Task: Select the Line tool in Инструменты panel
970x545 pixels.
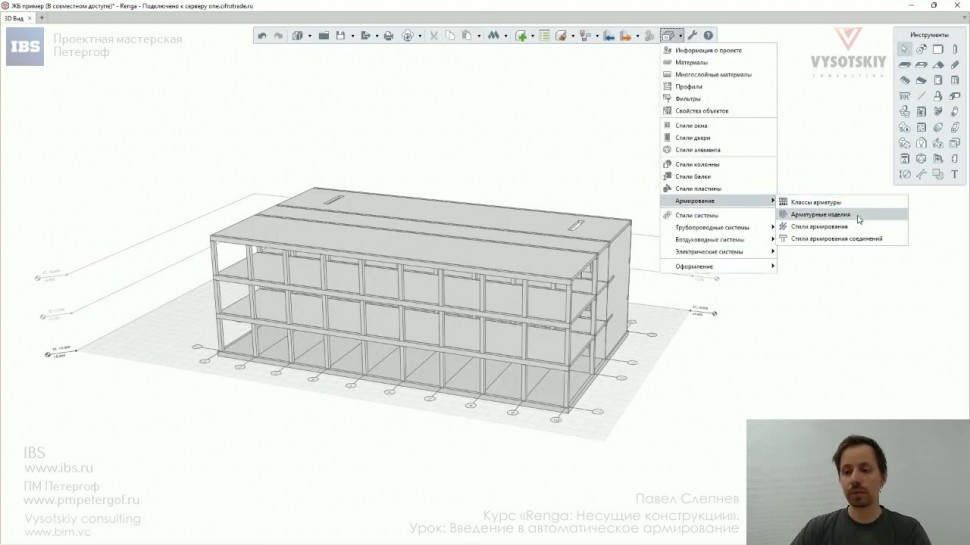Action: point(921,96)
